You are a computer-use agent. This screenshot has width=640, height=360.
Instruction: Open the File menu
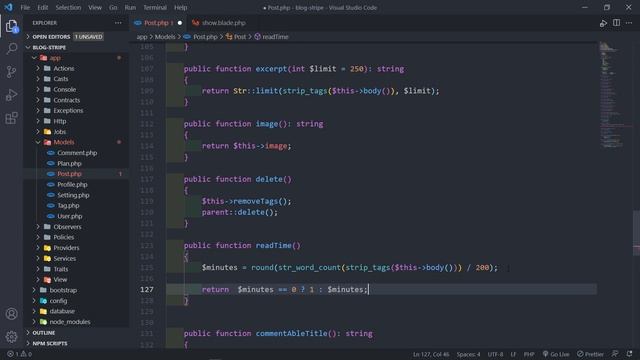[x=25, y=7]
